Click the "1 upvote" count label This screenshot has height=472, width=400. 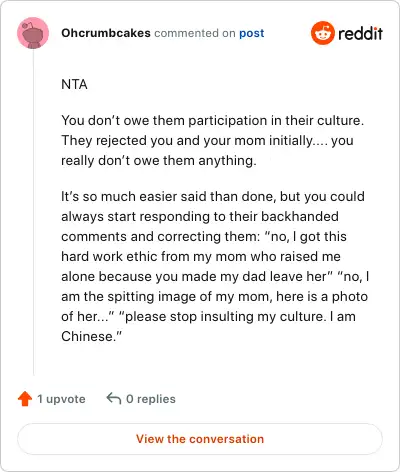pos(61,399)
